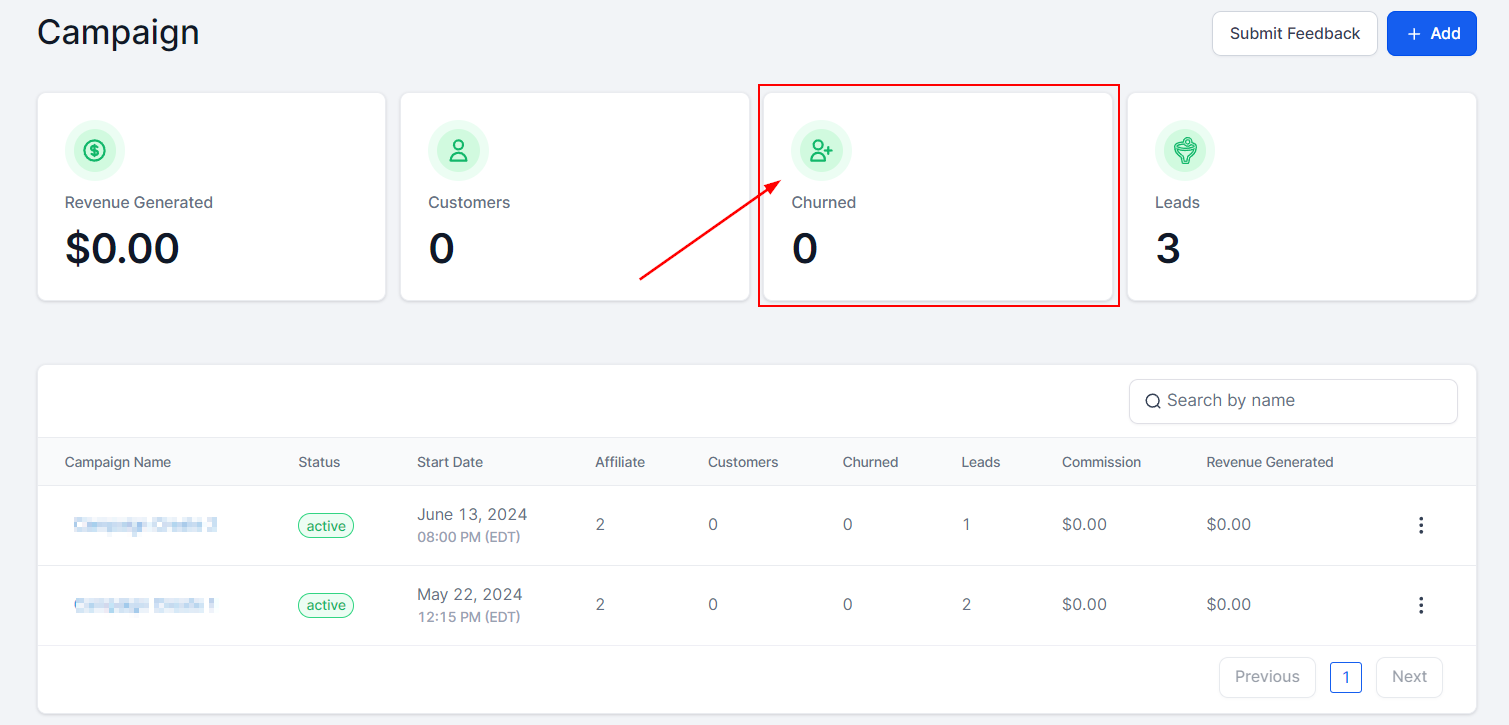This screenshot has width=1509, height=725.
Task: Click the Leads funnel icon
Action: click(1185, 151)
